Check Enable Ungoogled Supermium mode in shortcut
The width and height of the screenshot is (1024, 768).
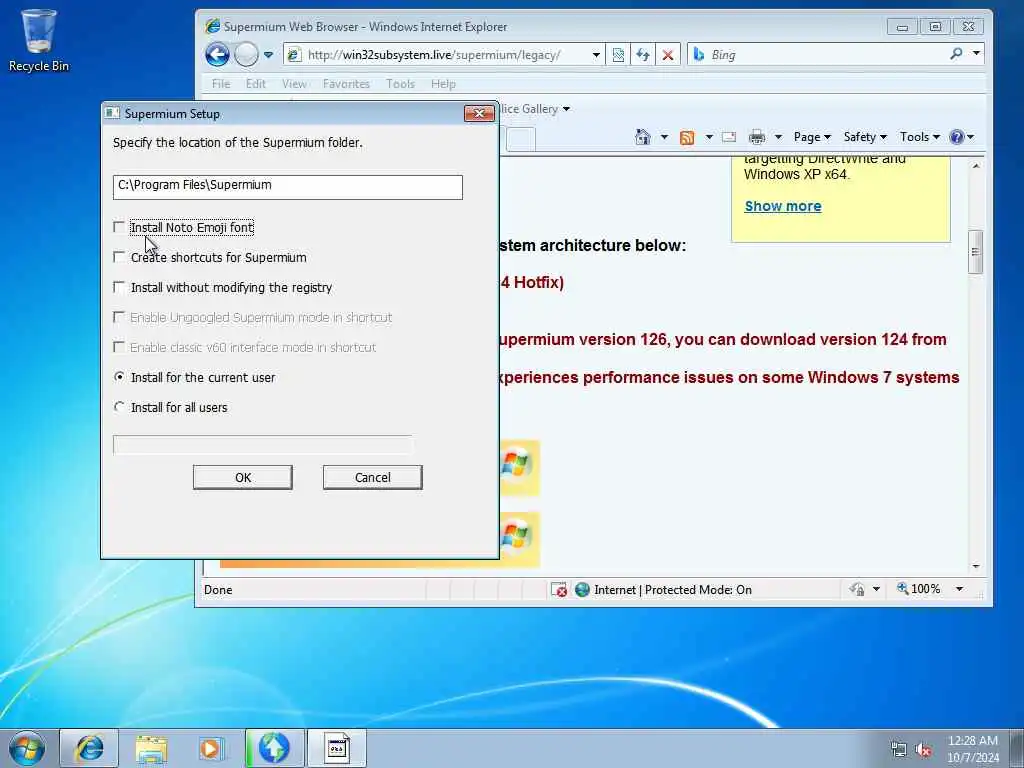point(119,317)
